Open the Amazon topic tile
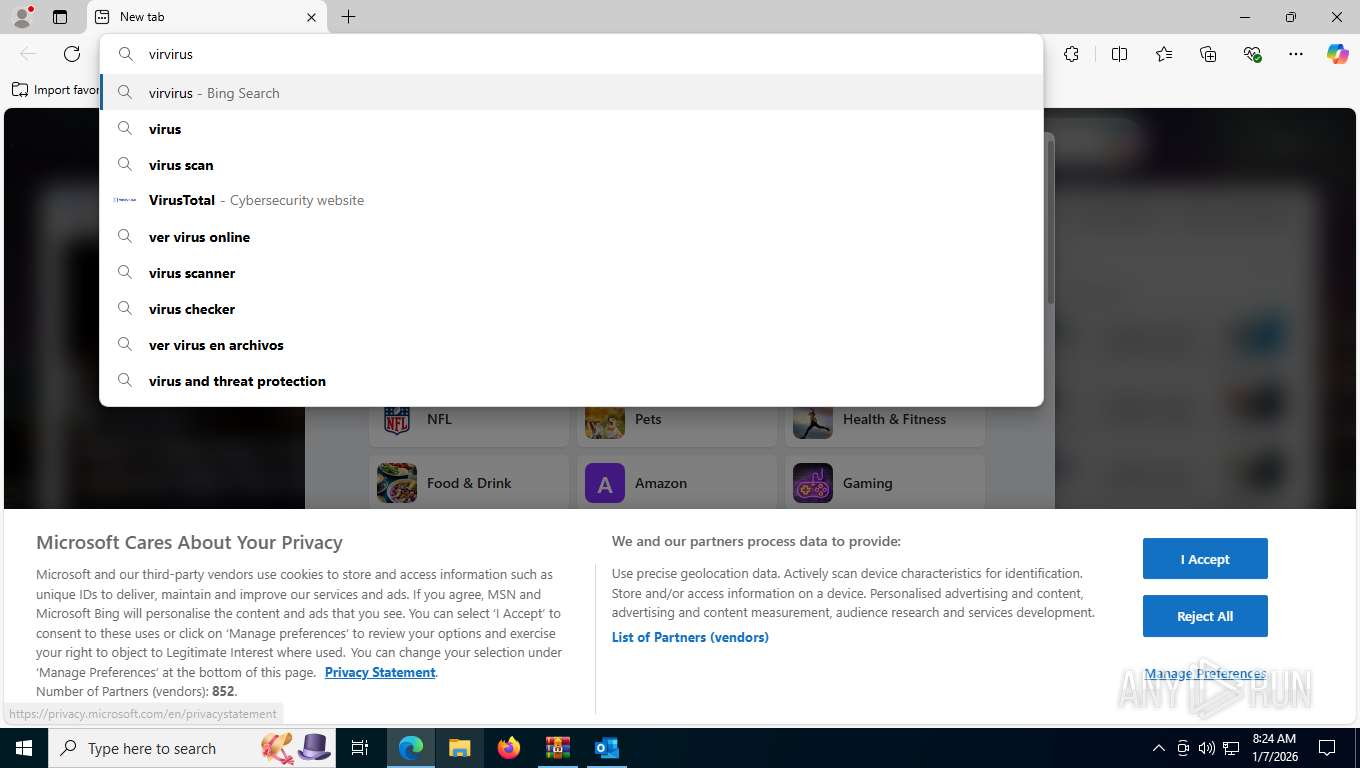The width and height of the screenshot is (1360, 768). coord(677,482)
